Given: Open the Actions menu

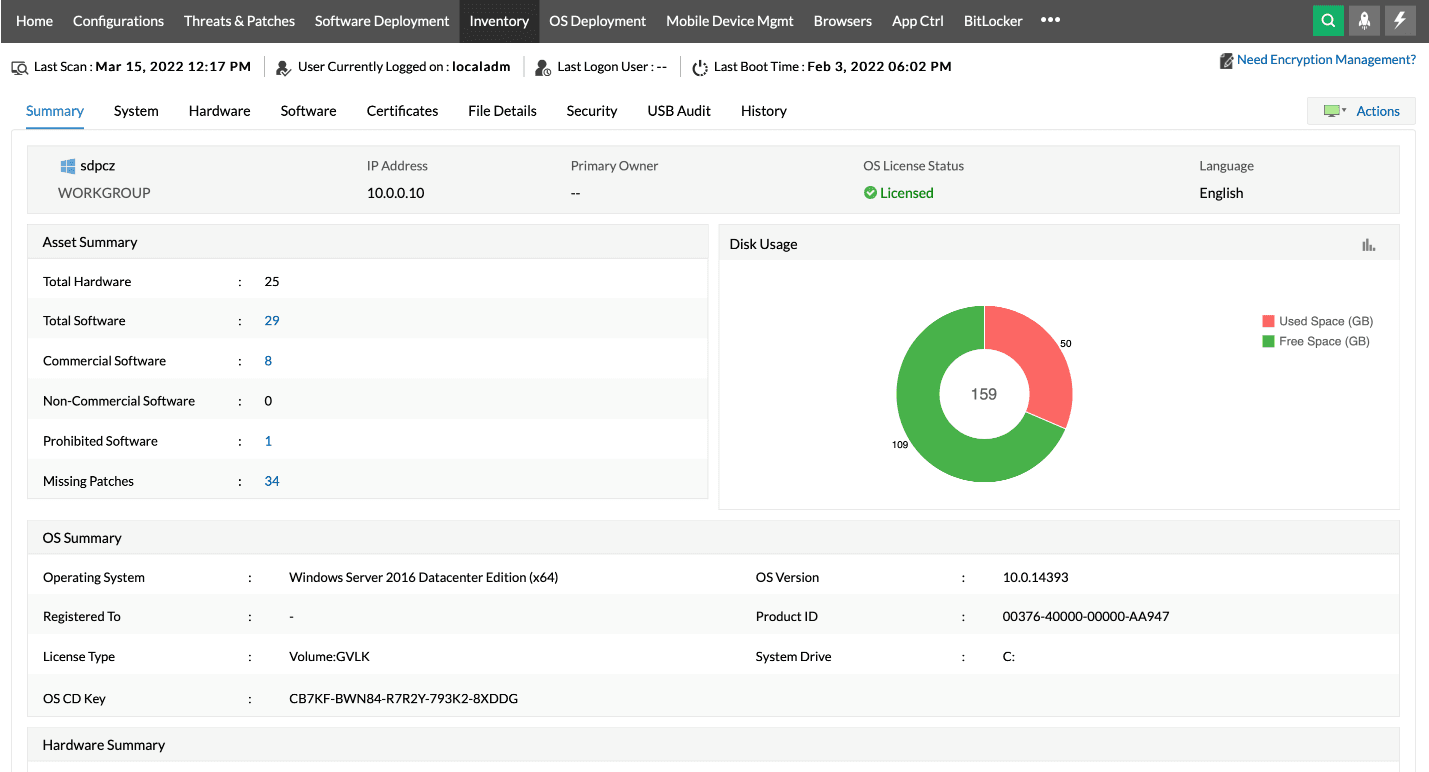Looking at the screenshot, I should point(1378,111).
